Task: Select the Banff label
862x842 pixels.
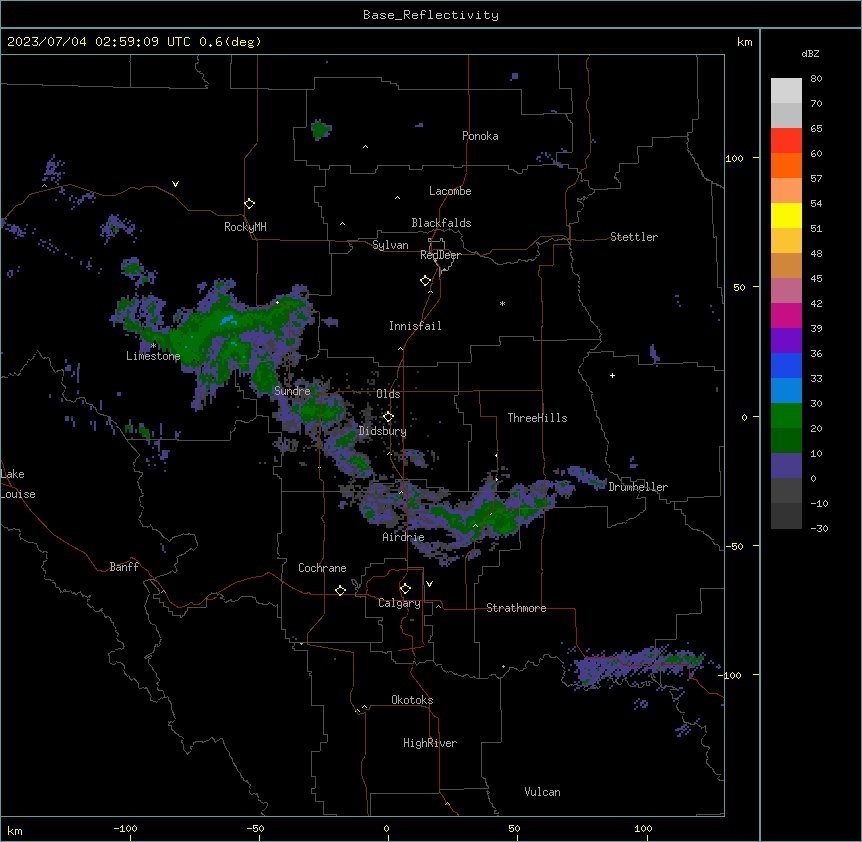Action: [124, 567]
